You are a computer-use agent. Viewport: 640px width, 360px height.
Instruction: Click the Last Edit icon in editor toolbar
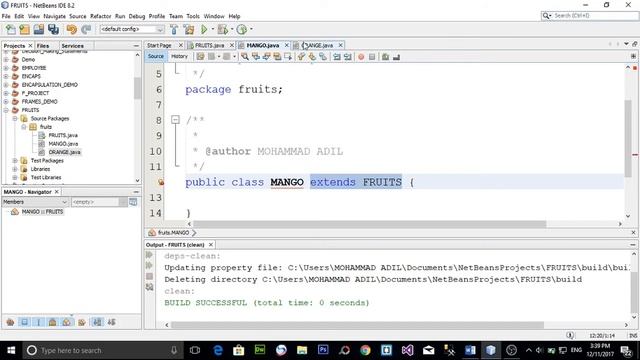(x=200, y=57)
